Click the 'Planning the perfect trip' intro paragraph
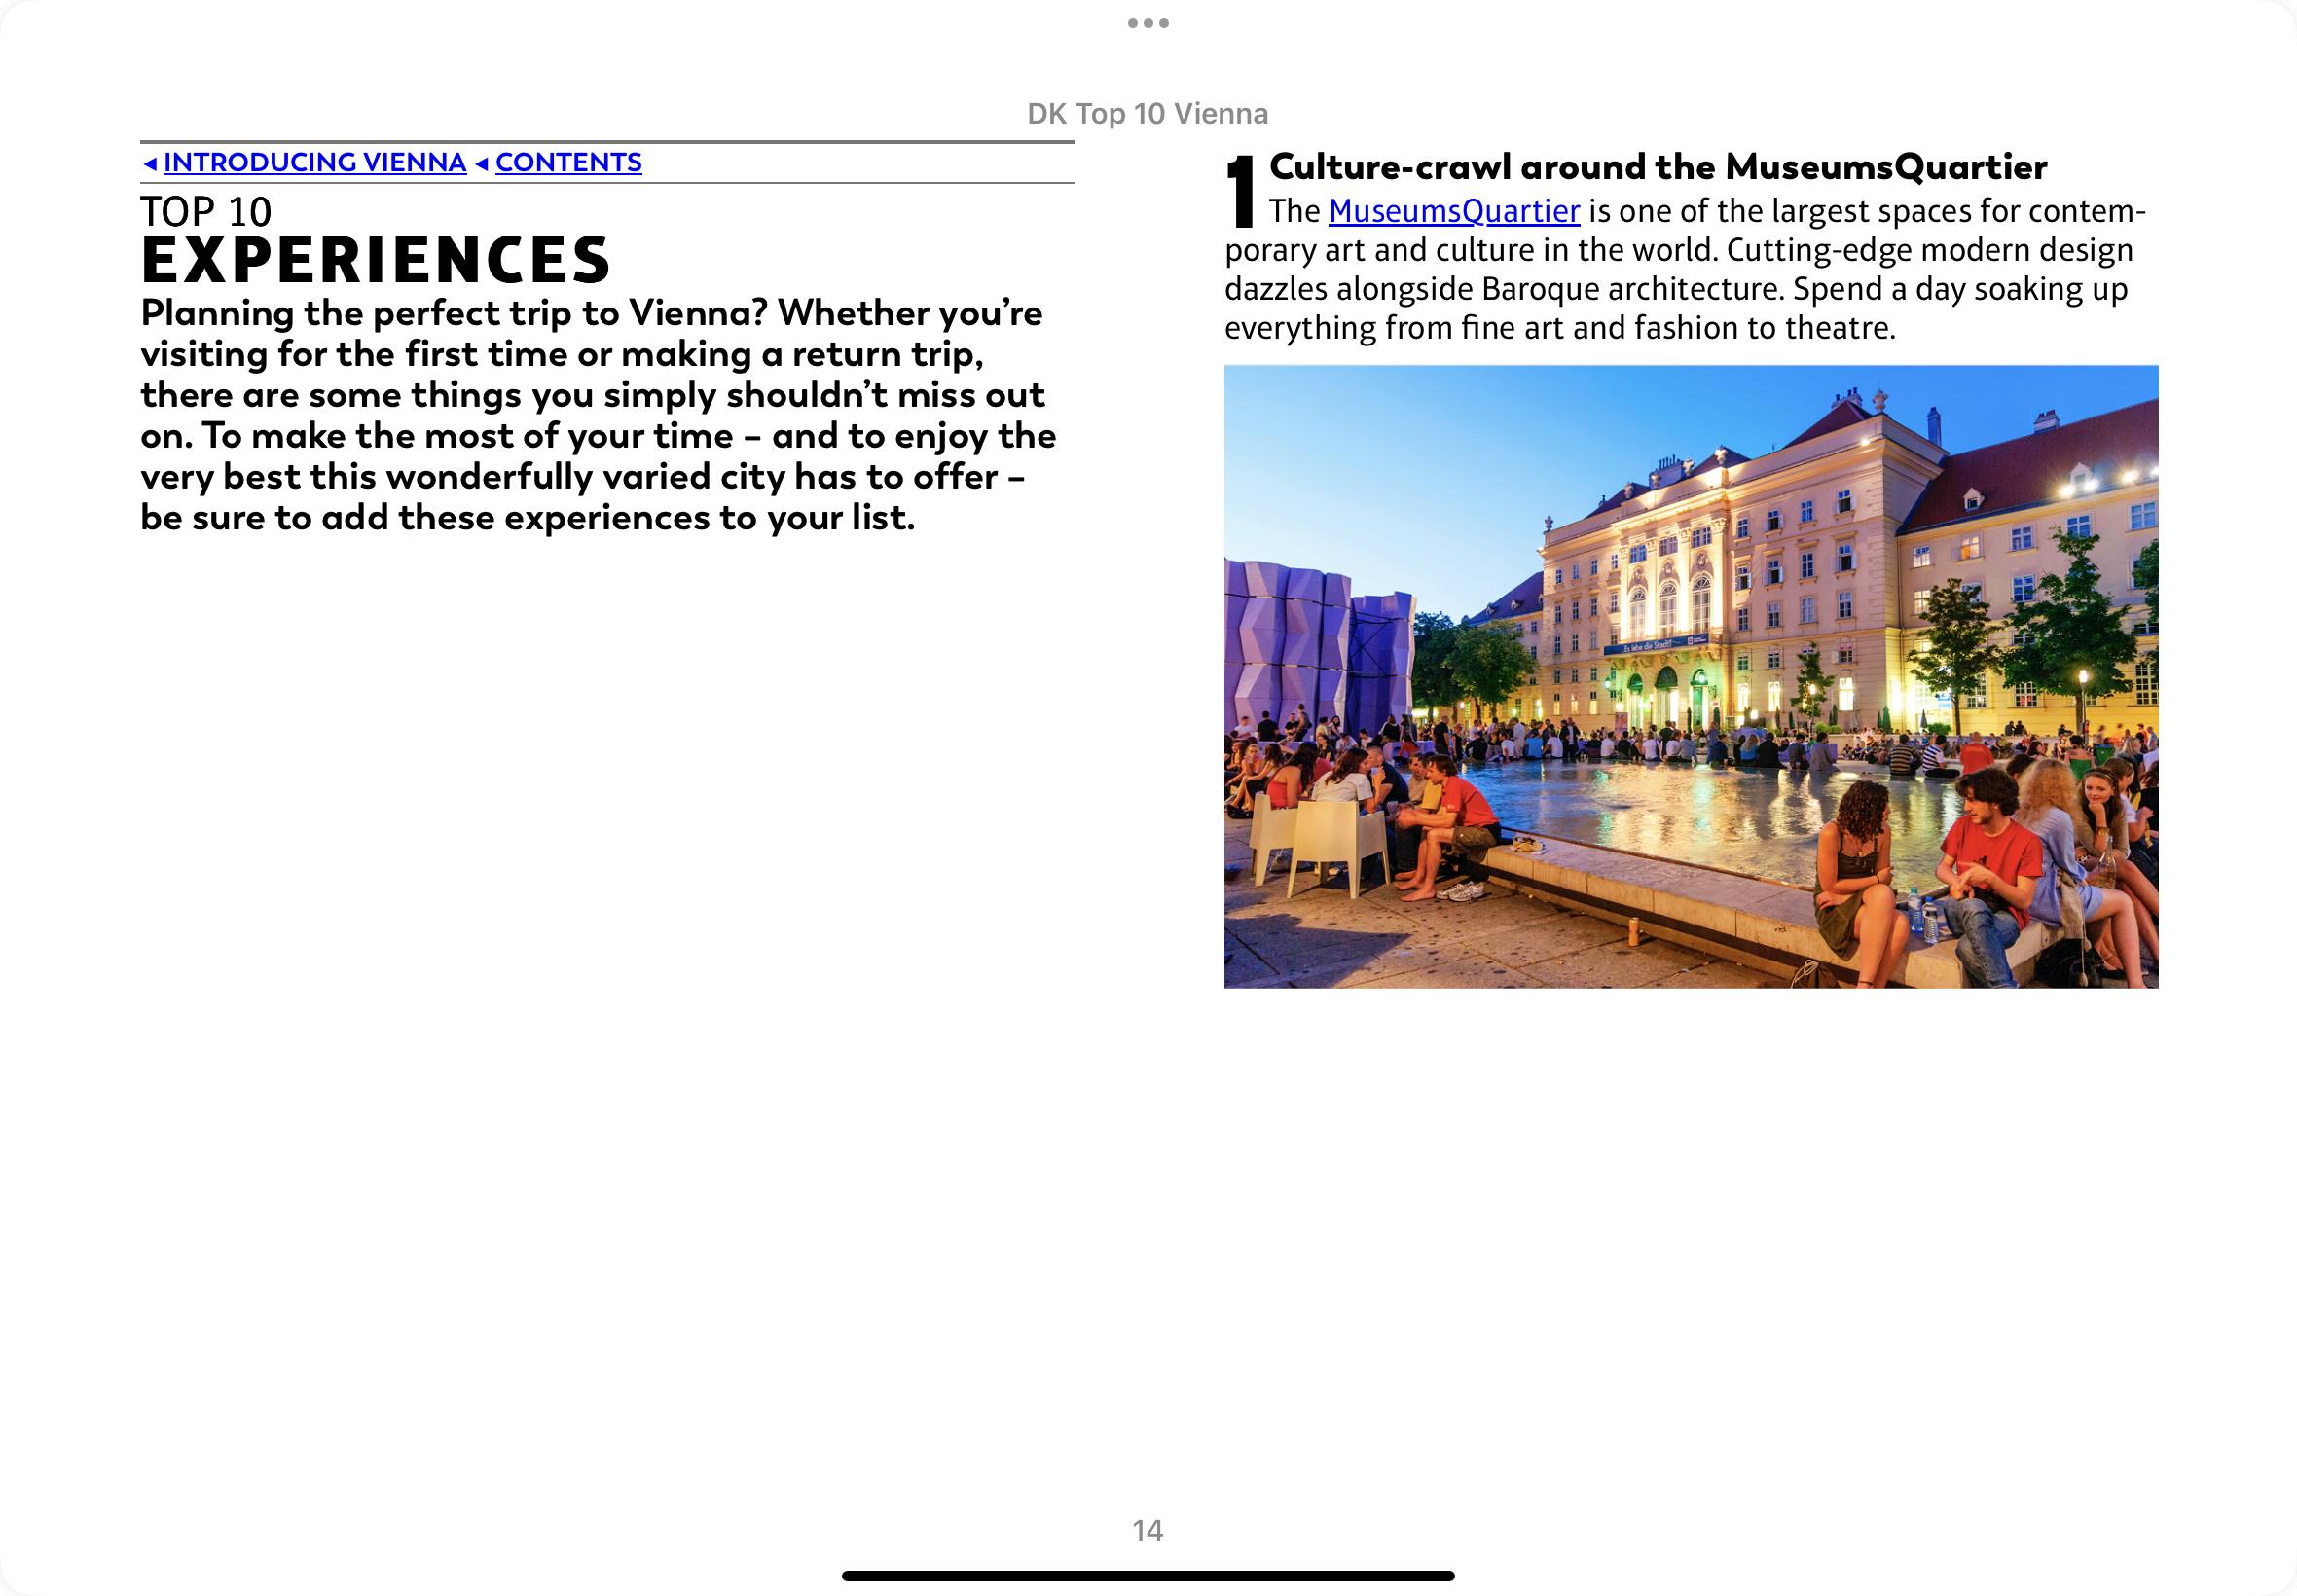This screenshot has height=1596, width=2297. [x=597, y=414]
